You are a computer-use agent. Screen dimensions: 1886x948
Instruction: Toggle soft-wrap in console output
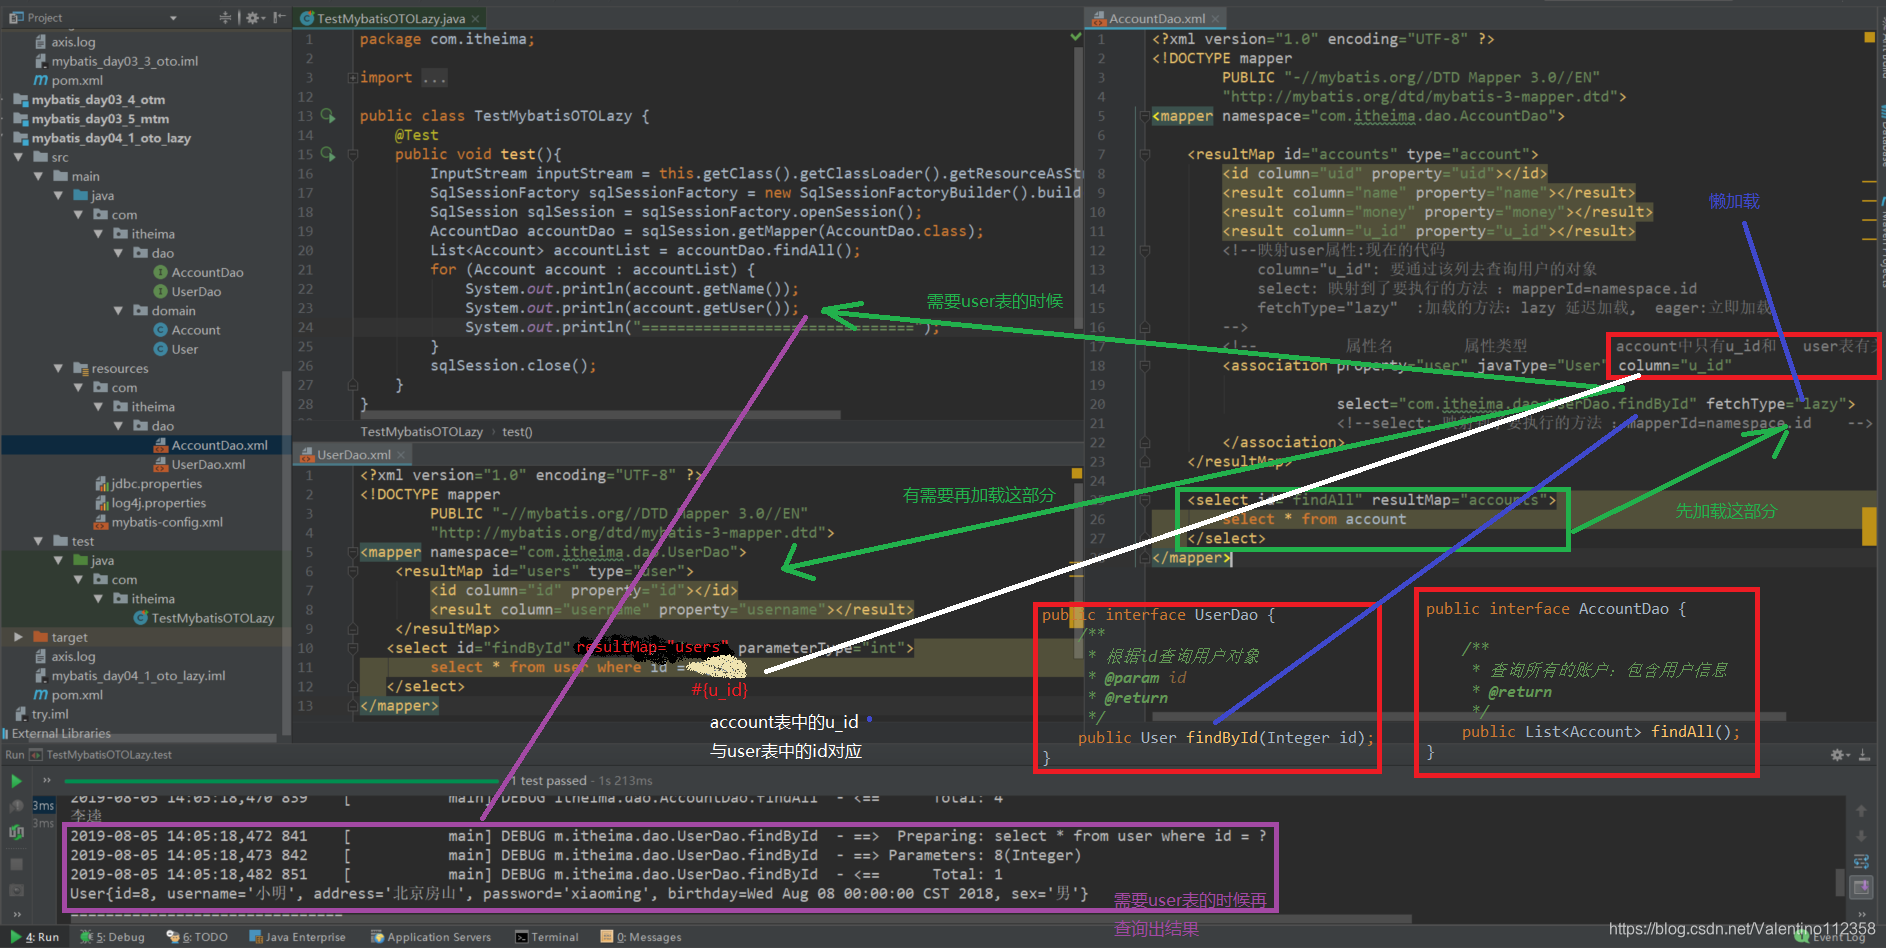[x=1861, y=861]
